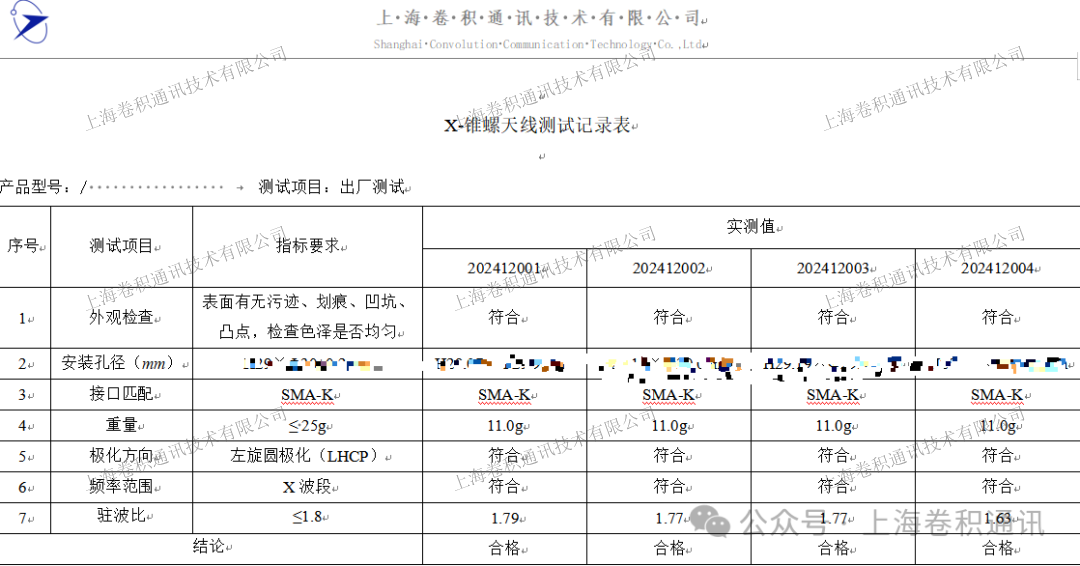Viewport: 1080px width, 566px height.
Task: Click 符合 in 频率范围 row under 202412002
Action: click(669, 487)
